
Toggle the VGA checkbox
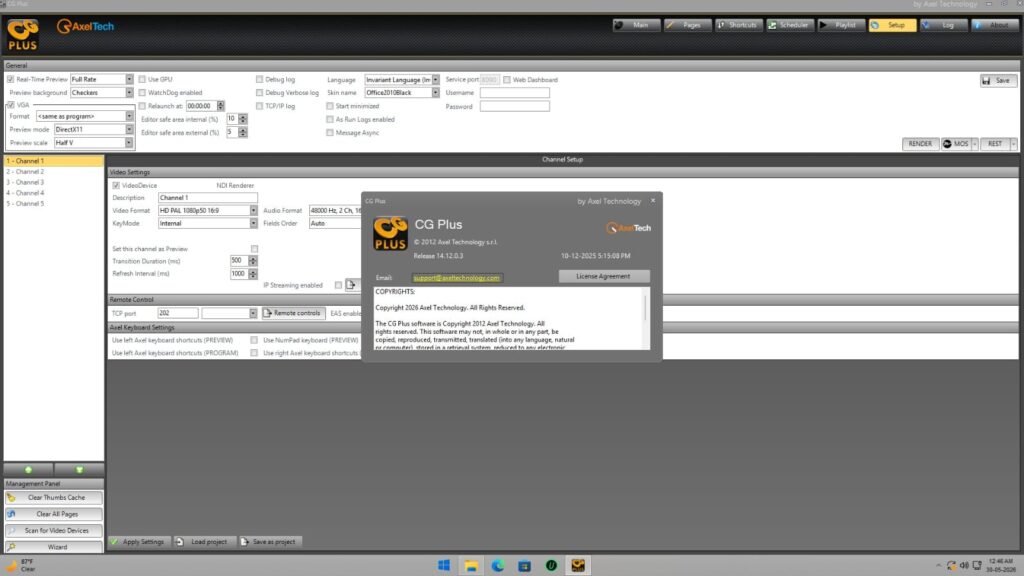[x=10, y=104]
